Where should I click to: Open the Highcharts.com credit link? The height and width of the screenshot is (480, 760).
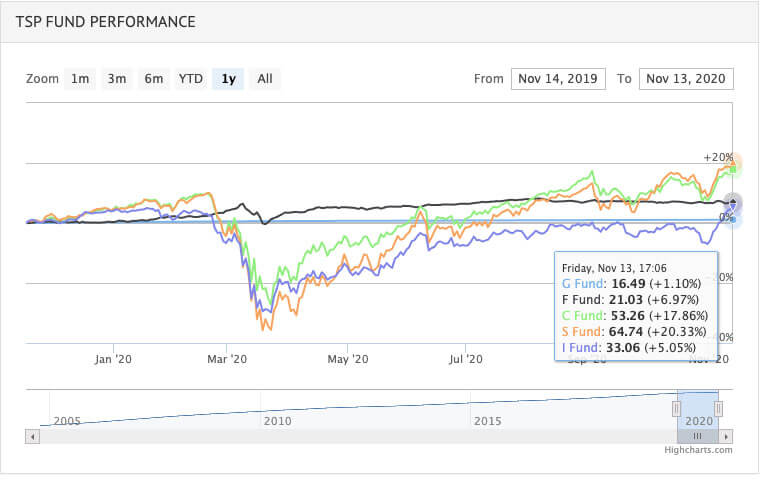click(x=698, y=450)
